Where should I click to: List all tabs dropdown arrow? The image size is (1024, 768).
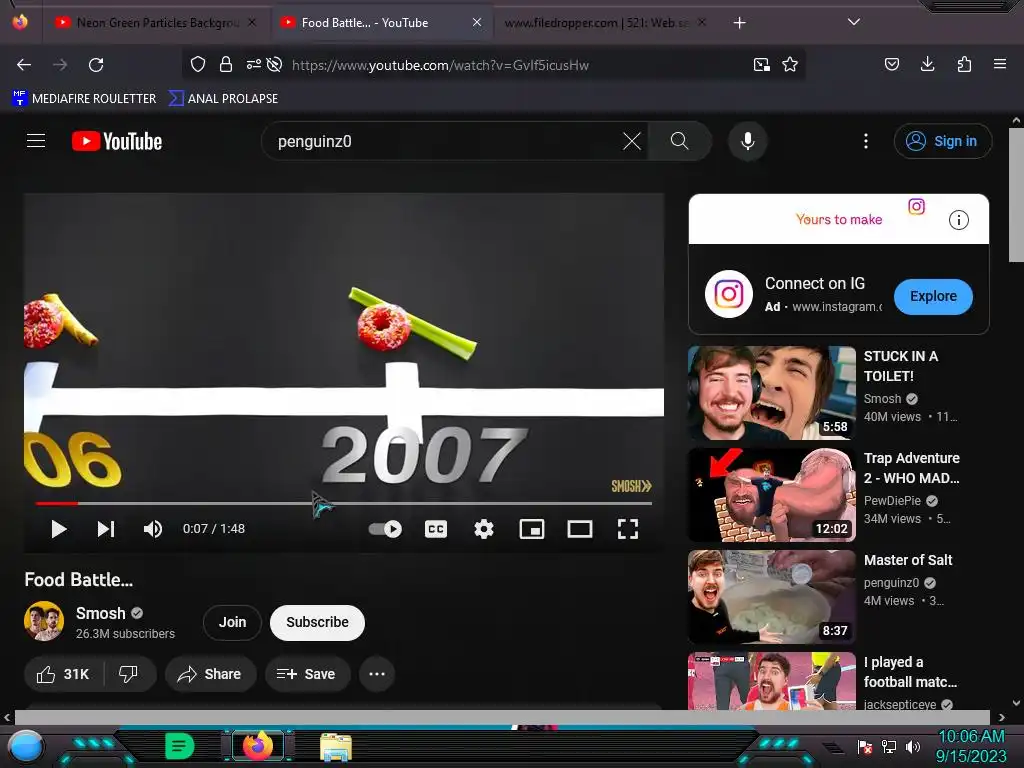pyautogui.click(x=854, y=22)
